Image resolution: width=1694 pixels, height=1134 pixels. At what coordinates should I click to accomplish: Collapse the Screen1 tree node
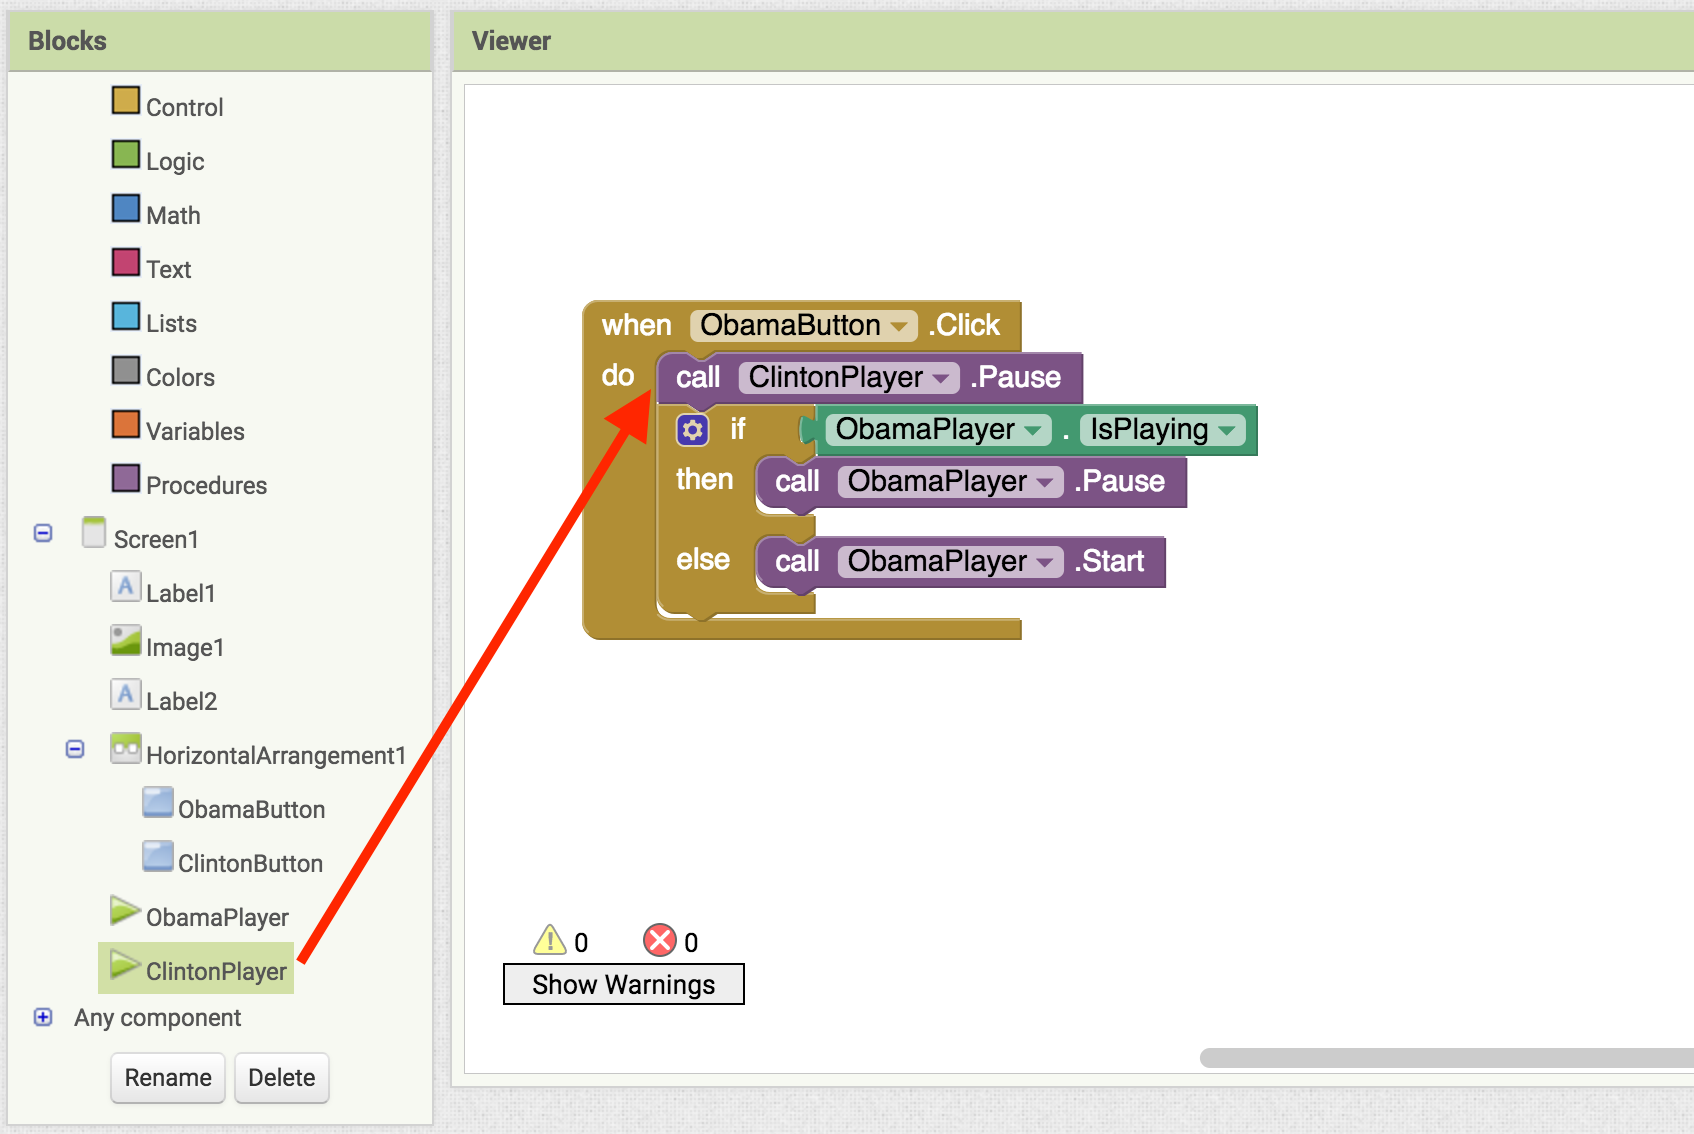point(43,533)
